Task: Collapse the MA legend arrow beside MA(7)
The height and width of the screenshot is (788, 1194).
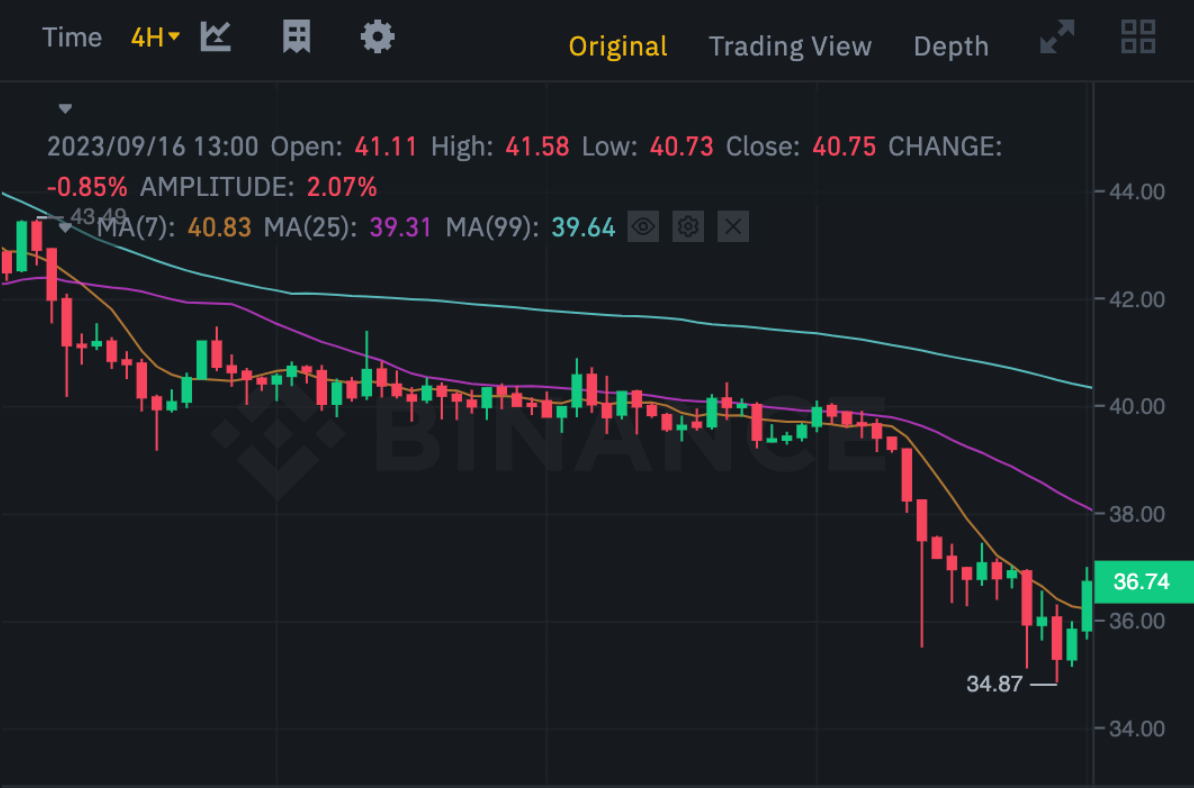Action: (66, 227)
